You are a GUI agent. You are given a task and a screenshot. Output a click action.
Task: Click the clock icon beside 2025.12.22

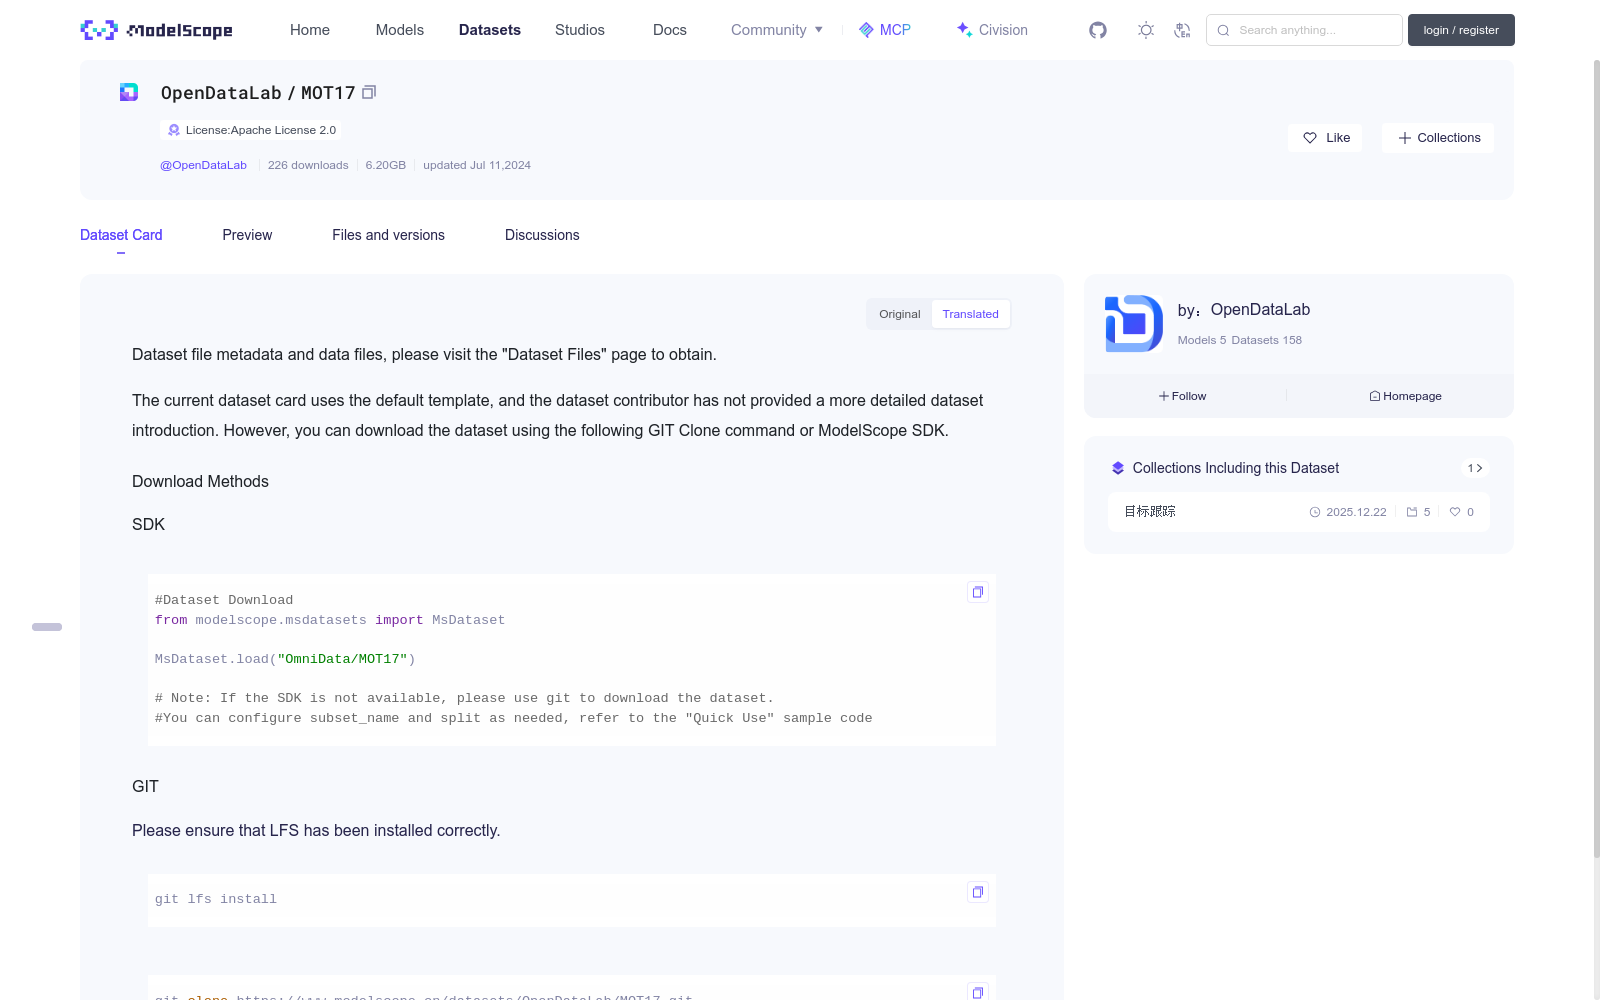(x=1315, y=512)
